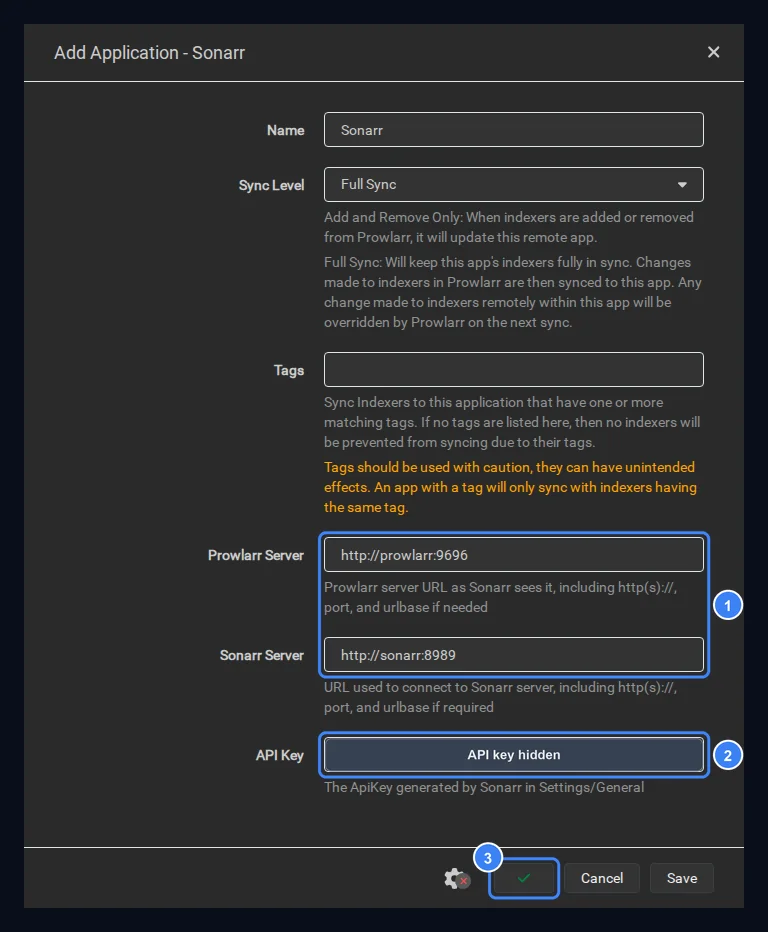Click the 'Prowlarr server URL as Sonarr sees' hint
768x932 pixels.
click(501, 597)
